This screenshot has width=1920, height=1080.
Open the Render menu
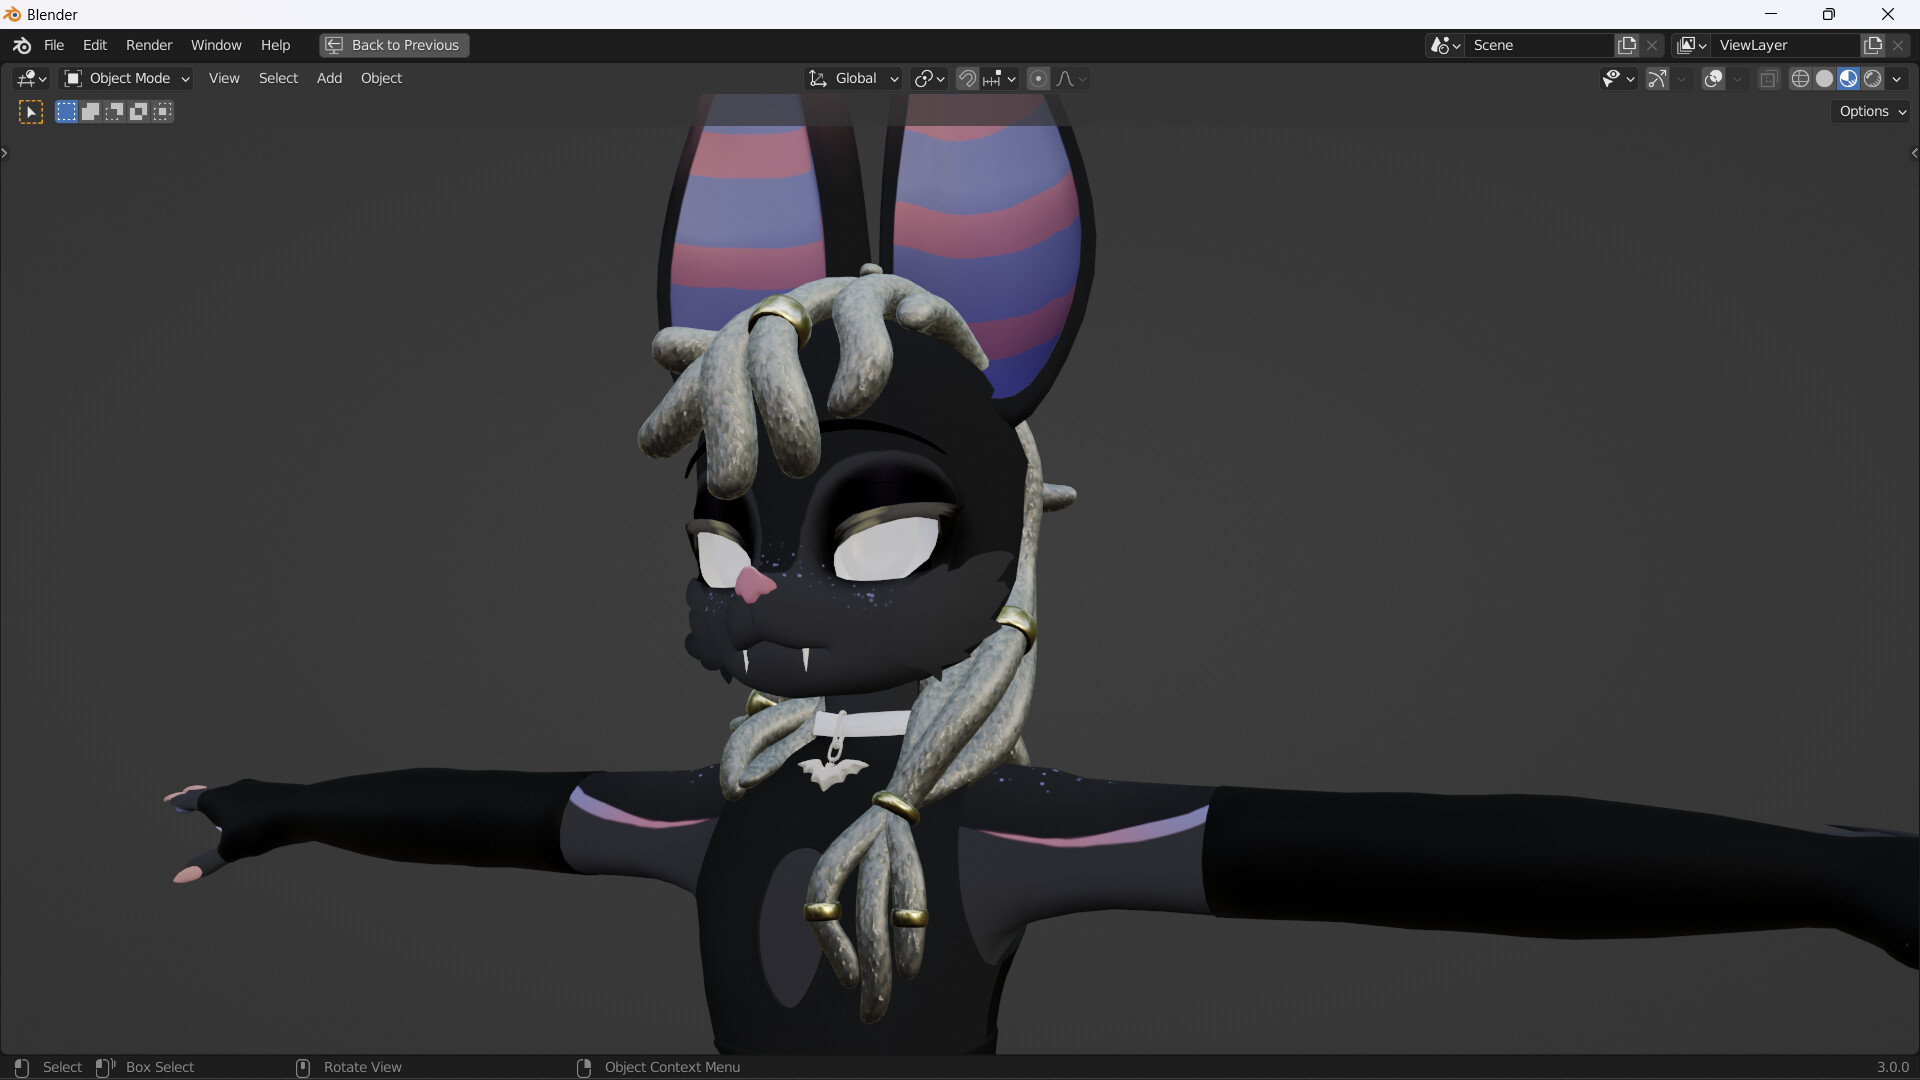tap(149, 45)
